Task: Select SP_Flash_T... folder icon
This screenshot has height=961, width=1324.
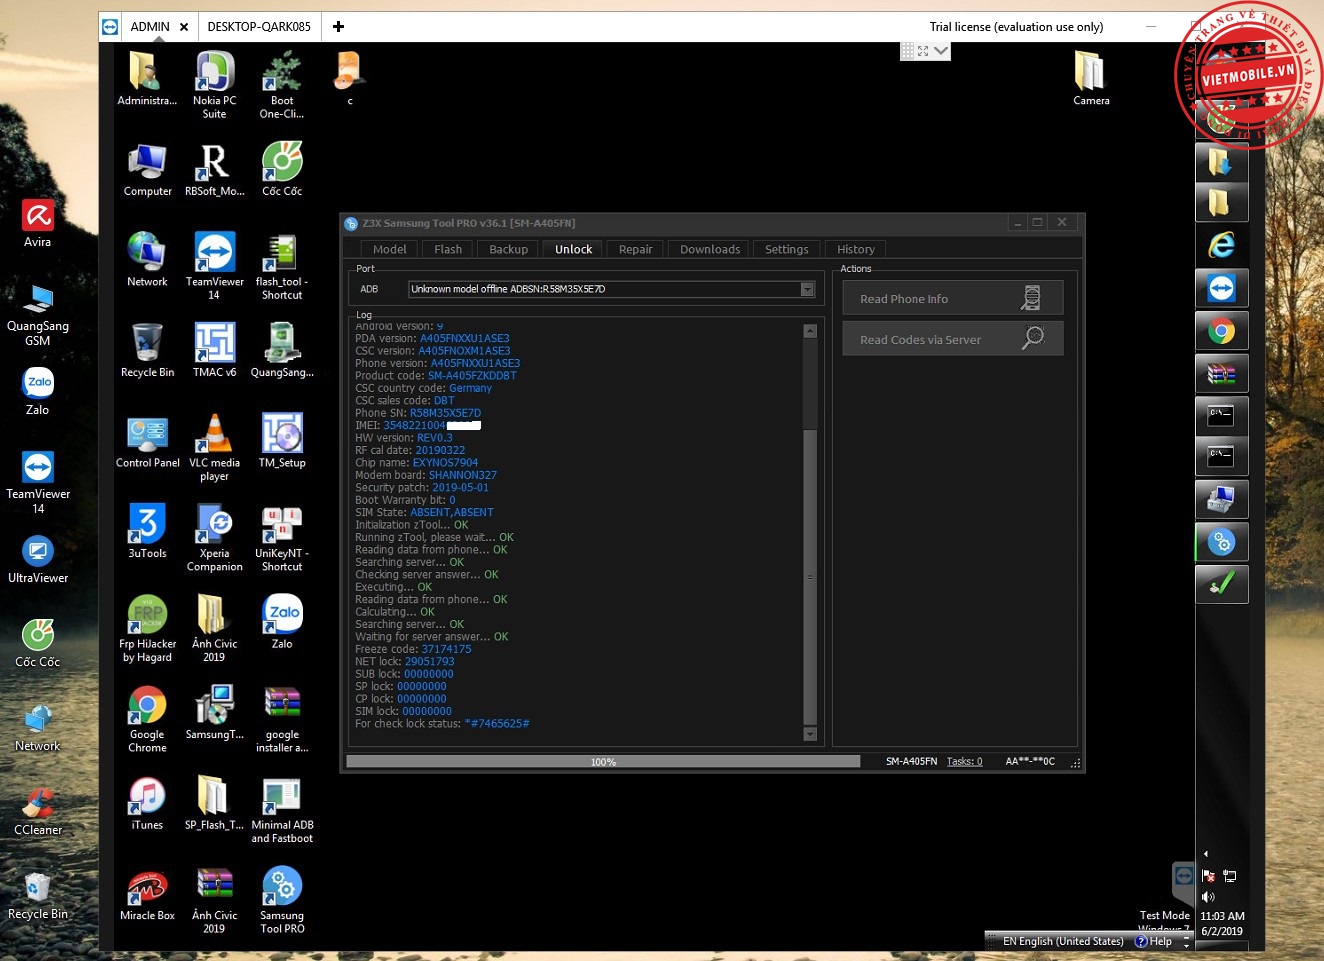Action: (x=215, y=803)
